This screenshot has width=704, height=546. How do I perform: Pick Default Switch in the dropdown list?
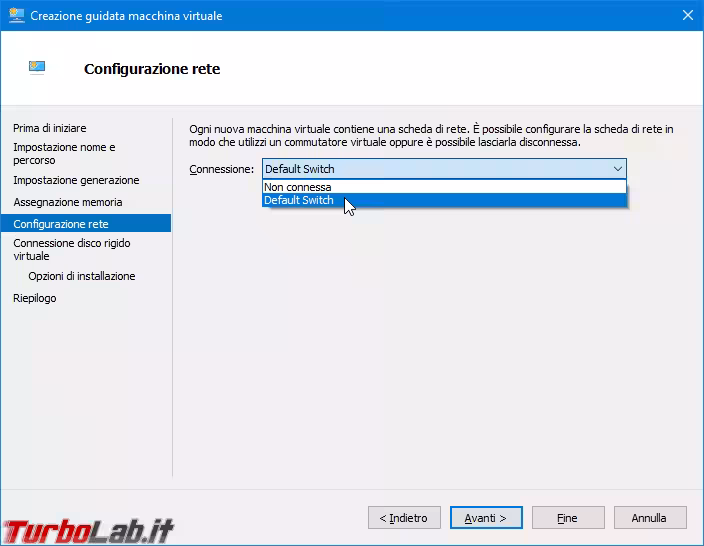(299, 200)
